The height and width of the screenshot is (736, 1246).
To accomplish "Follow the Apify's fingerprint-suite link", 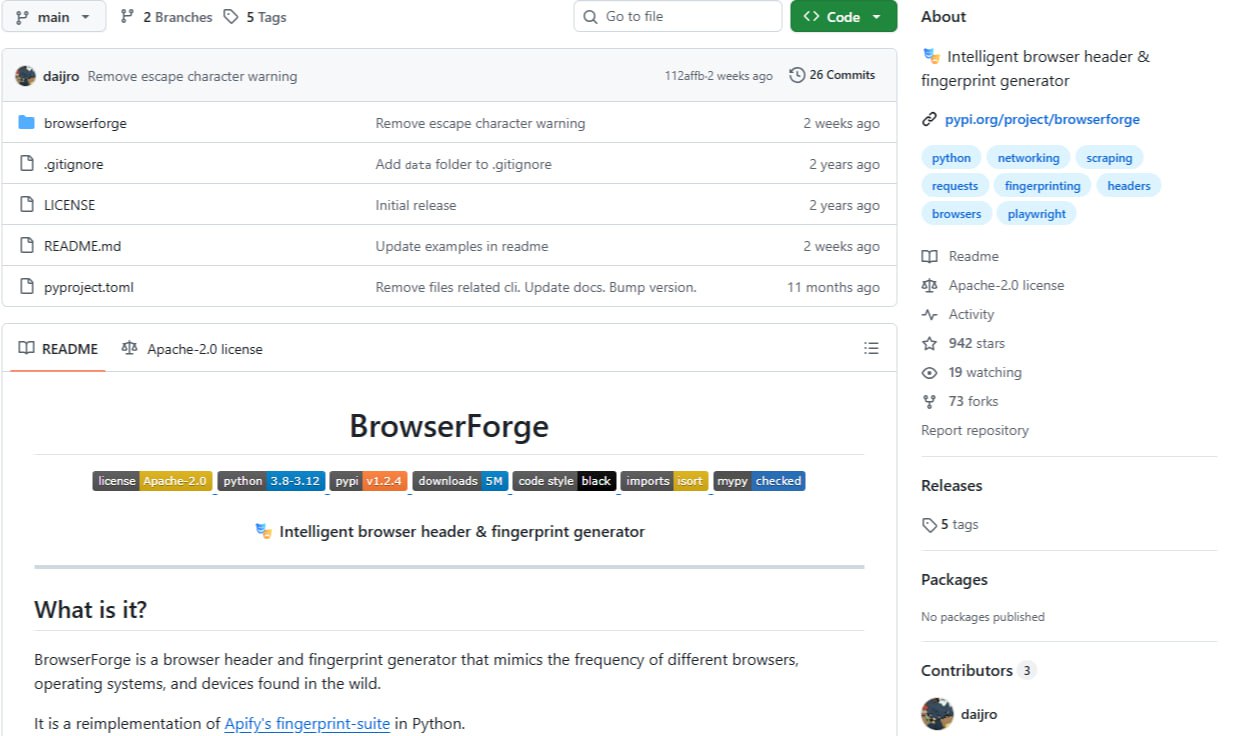I will (x=307, y=723).
